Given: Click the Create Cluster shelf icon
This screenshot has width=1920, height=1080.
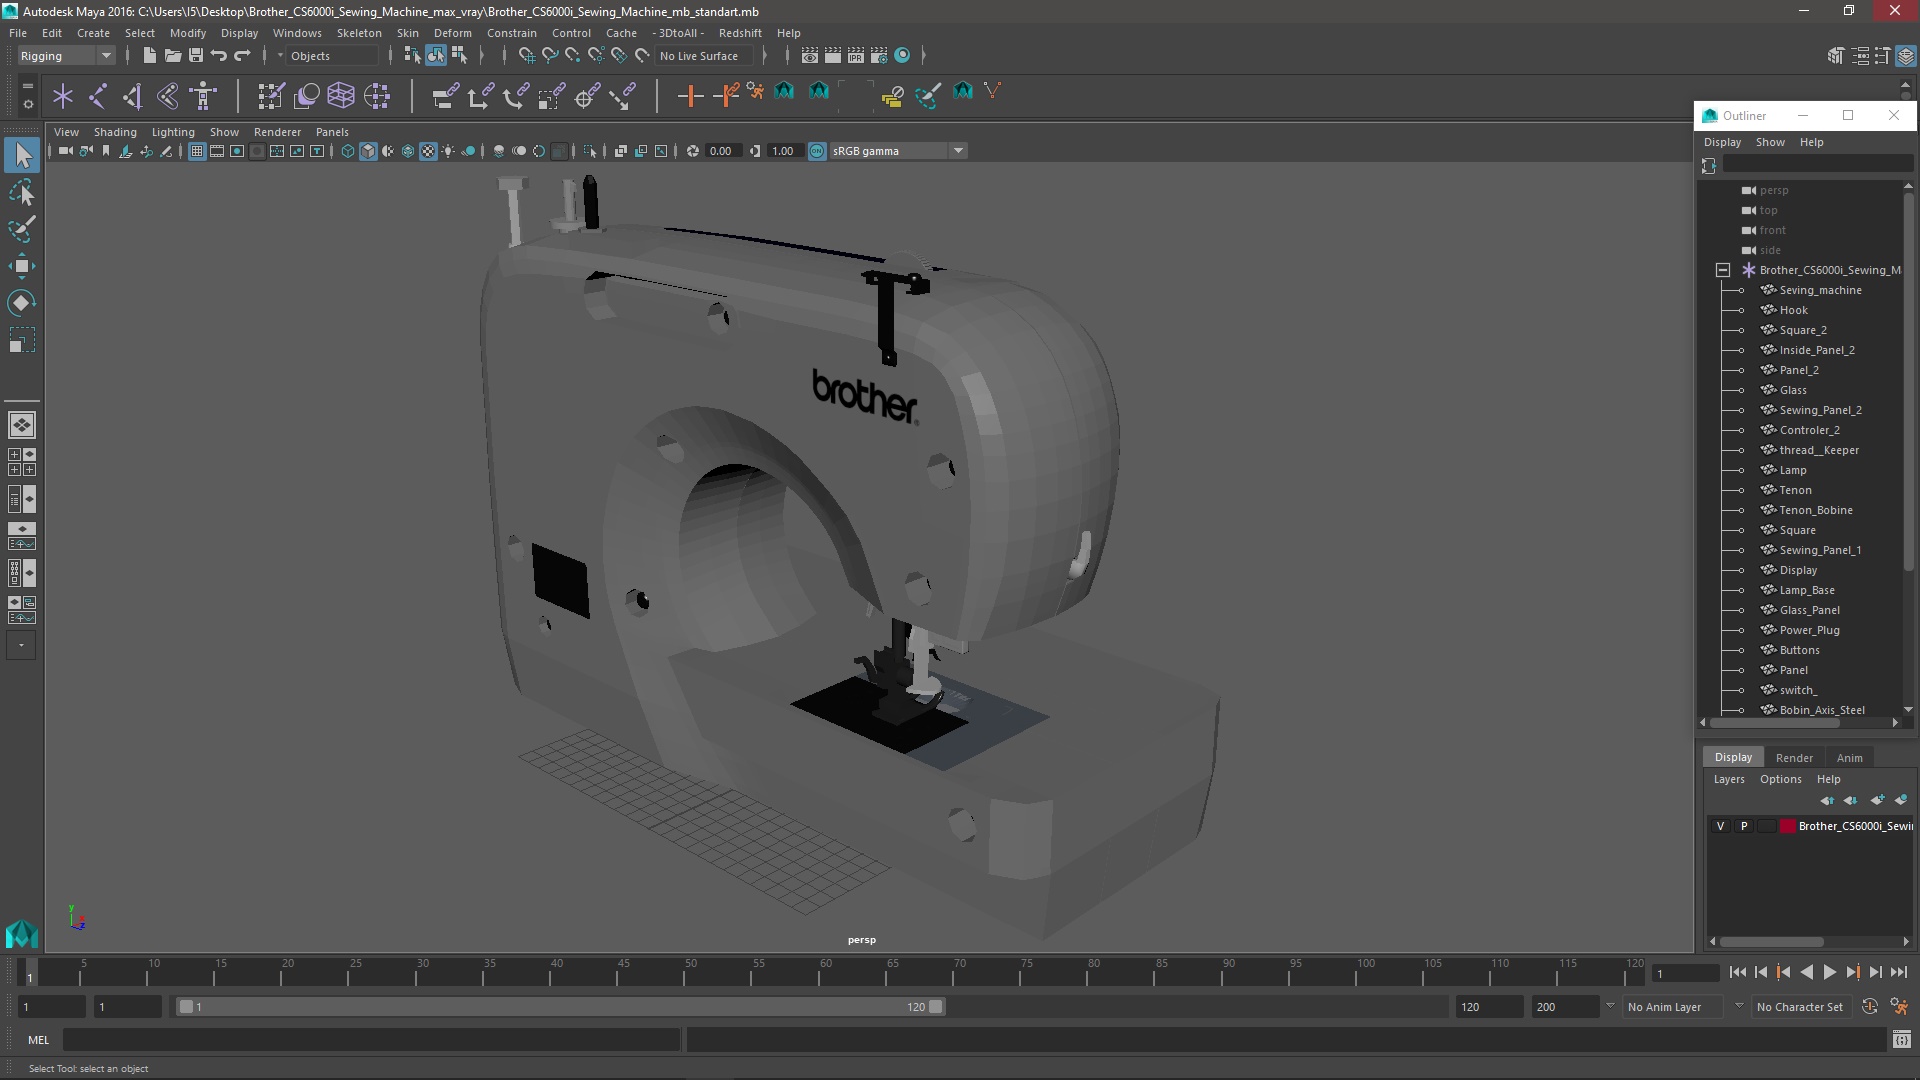Looking at the screenshot, I should 377,96.
